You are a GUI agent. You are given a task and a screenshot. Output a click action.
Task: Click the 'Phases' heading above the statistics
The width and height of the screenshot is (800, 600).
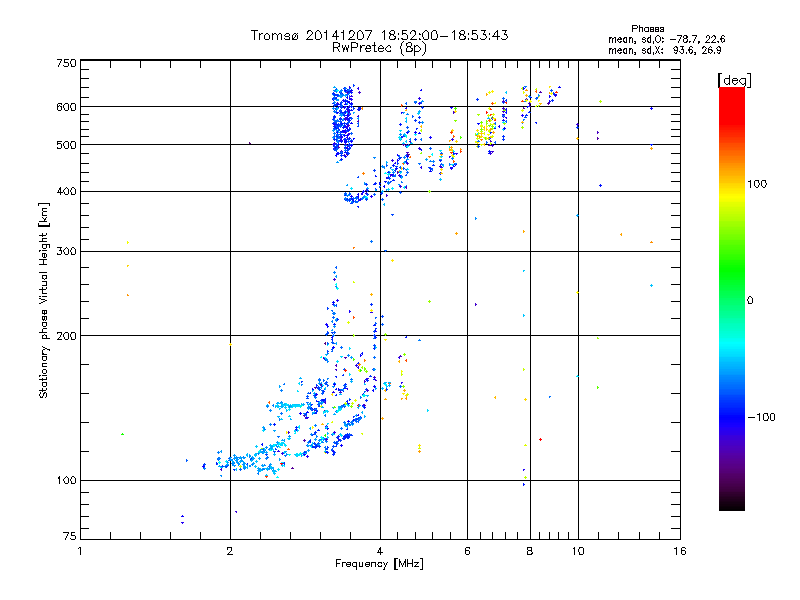(647, 29)
